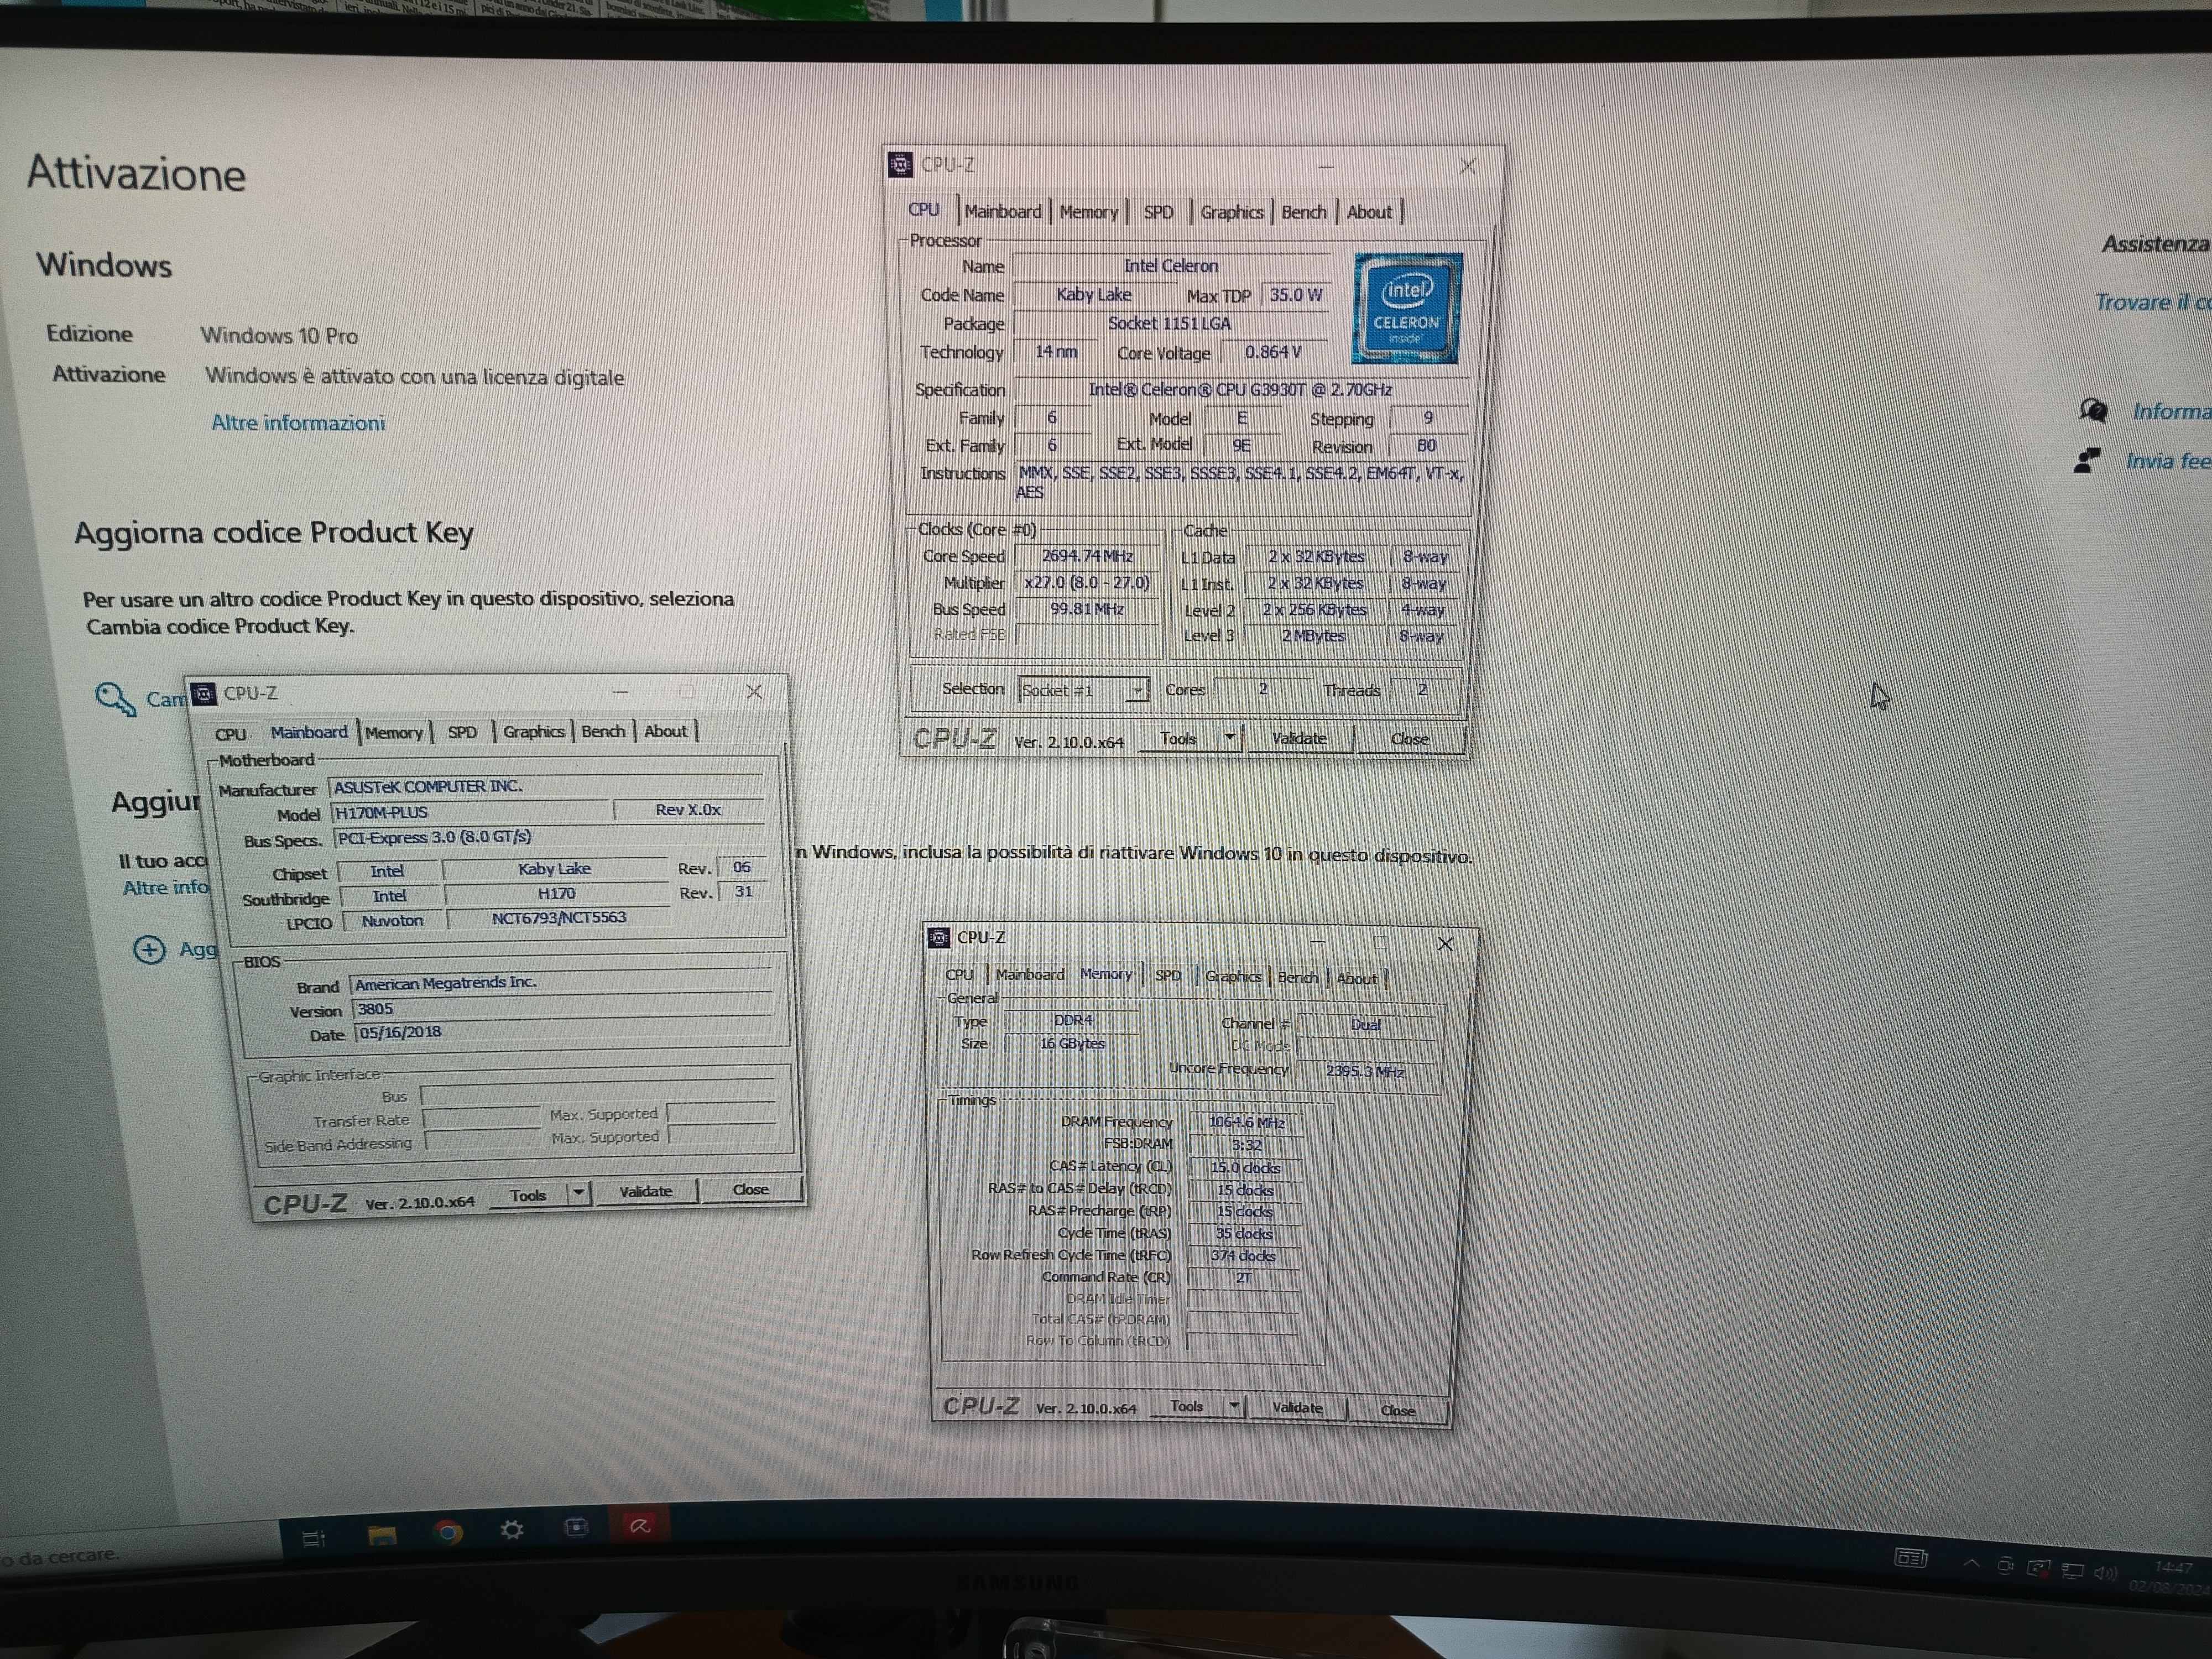Open the Tools dropdown arrow in the processor window

[1230, 738]
